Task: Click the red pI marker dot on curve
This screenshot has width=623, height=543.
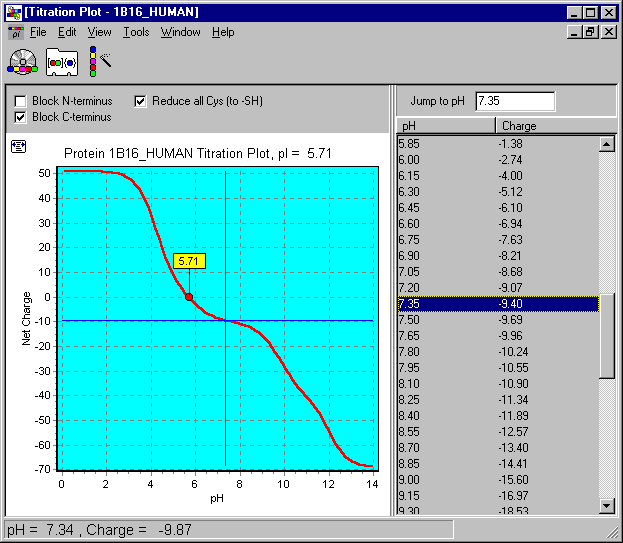Action: pos(189,297)
